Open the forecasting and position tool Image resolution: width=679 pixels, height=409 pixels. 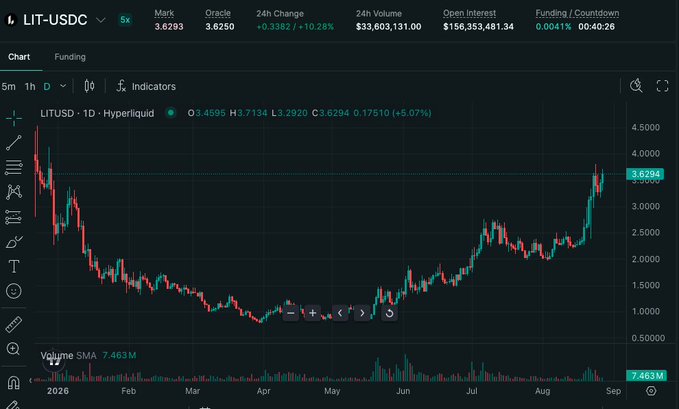(14, 217)
